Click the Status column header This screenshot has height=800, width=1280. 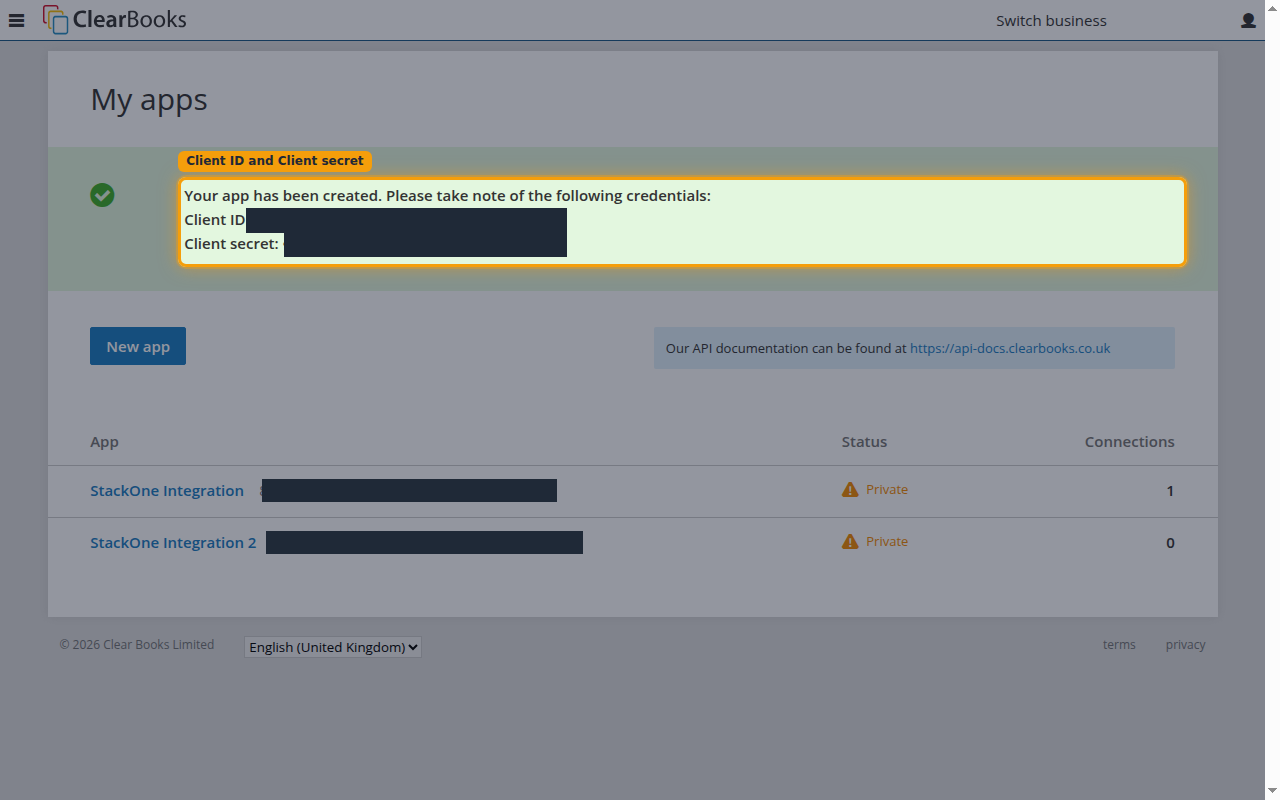click(864, 442)
